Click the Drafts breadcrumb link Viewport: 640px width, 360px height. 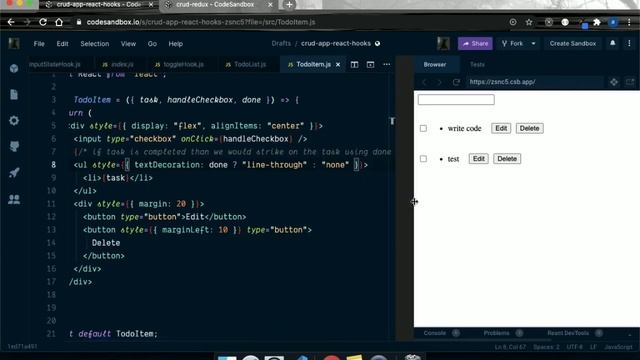point(281,43)
